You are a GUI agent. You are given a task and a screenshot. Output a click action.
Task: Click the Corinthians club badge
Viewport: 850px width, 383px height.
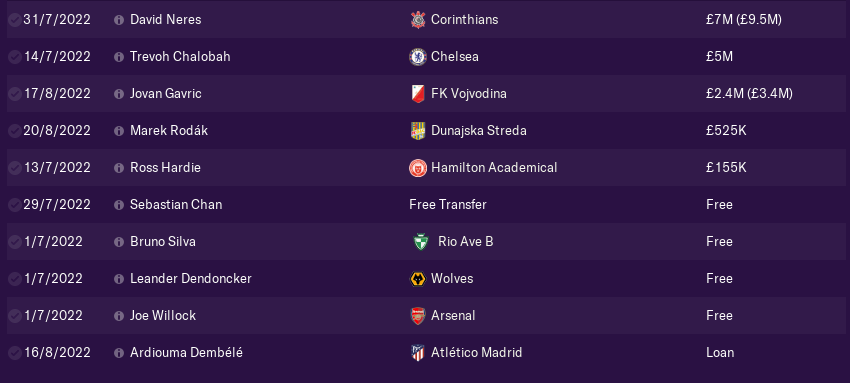418,20
